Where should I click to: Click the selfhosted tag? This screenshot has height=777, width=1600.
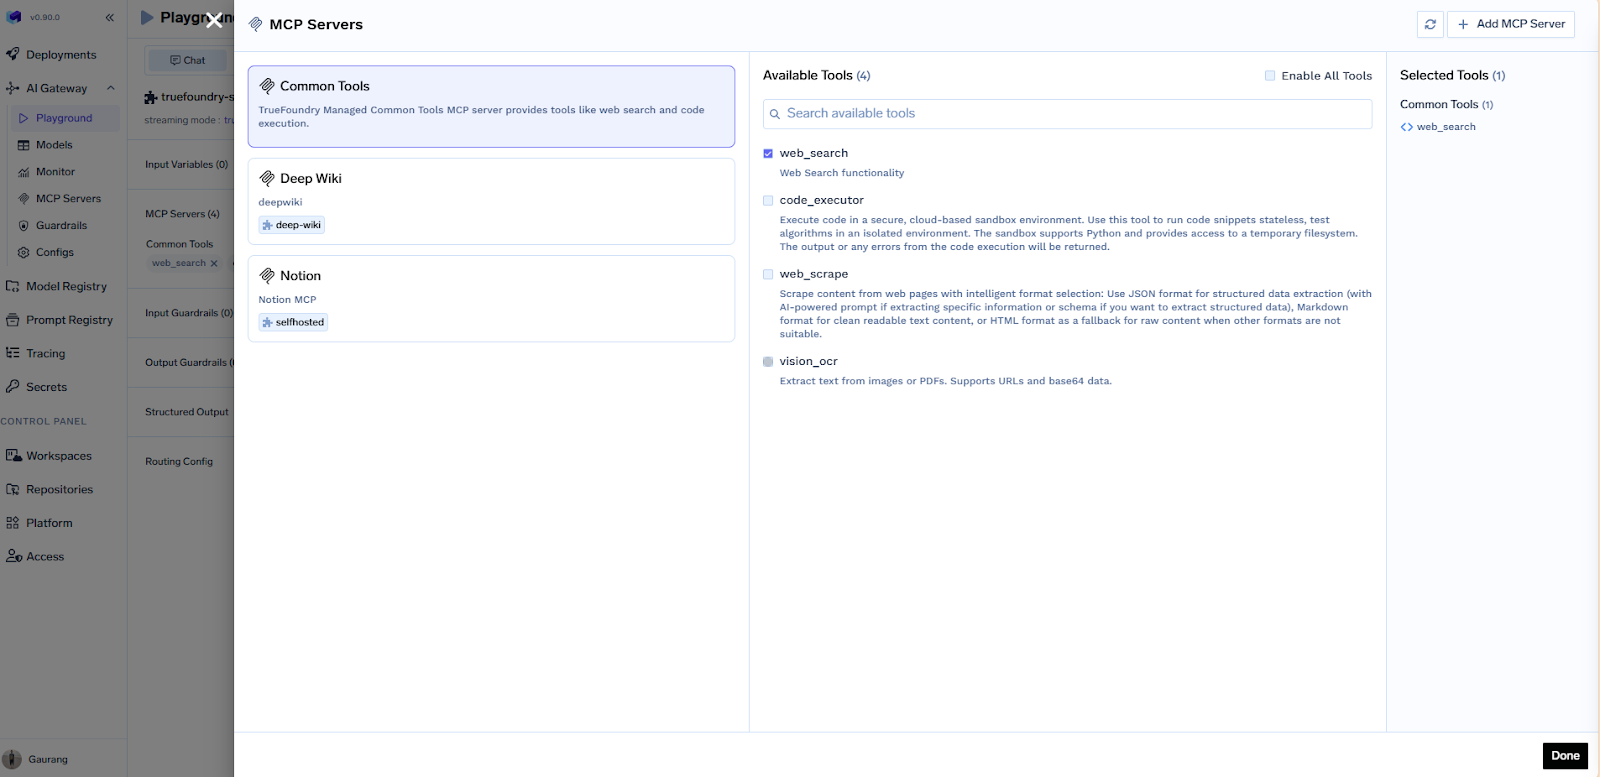[x=293, y=322]
